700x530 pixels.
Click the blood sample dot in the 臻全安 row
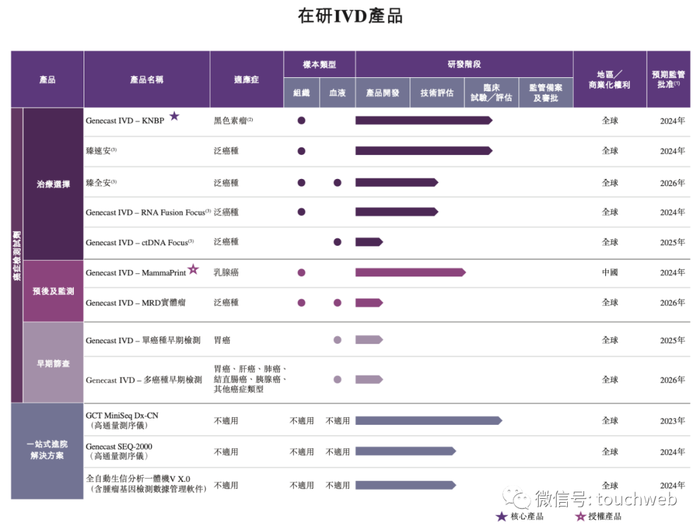pyautogui.click(x=338, y=183)
